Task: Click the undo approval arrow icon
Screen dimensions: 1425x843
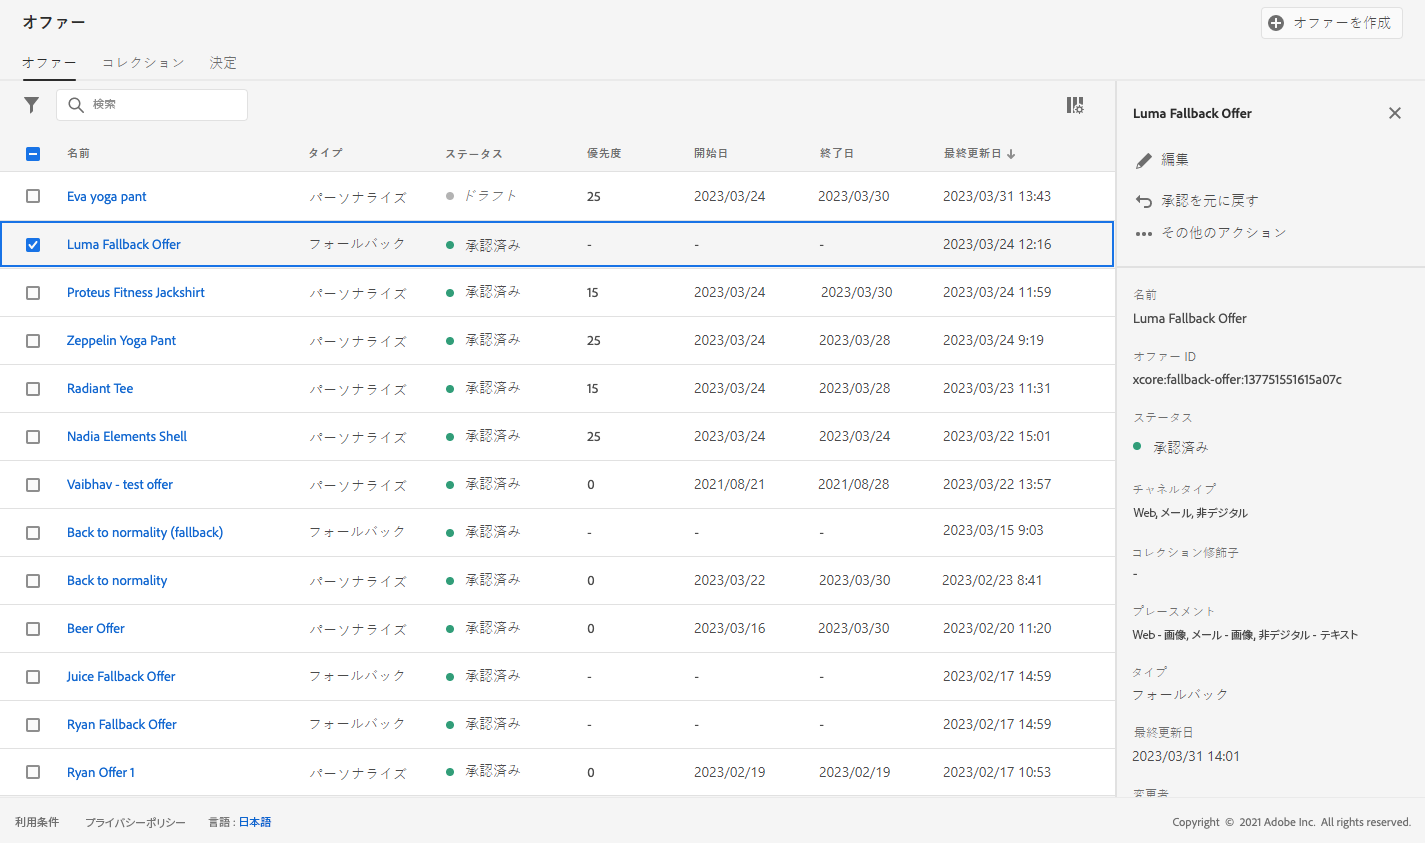Action: tap(1144, 201)
